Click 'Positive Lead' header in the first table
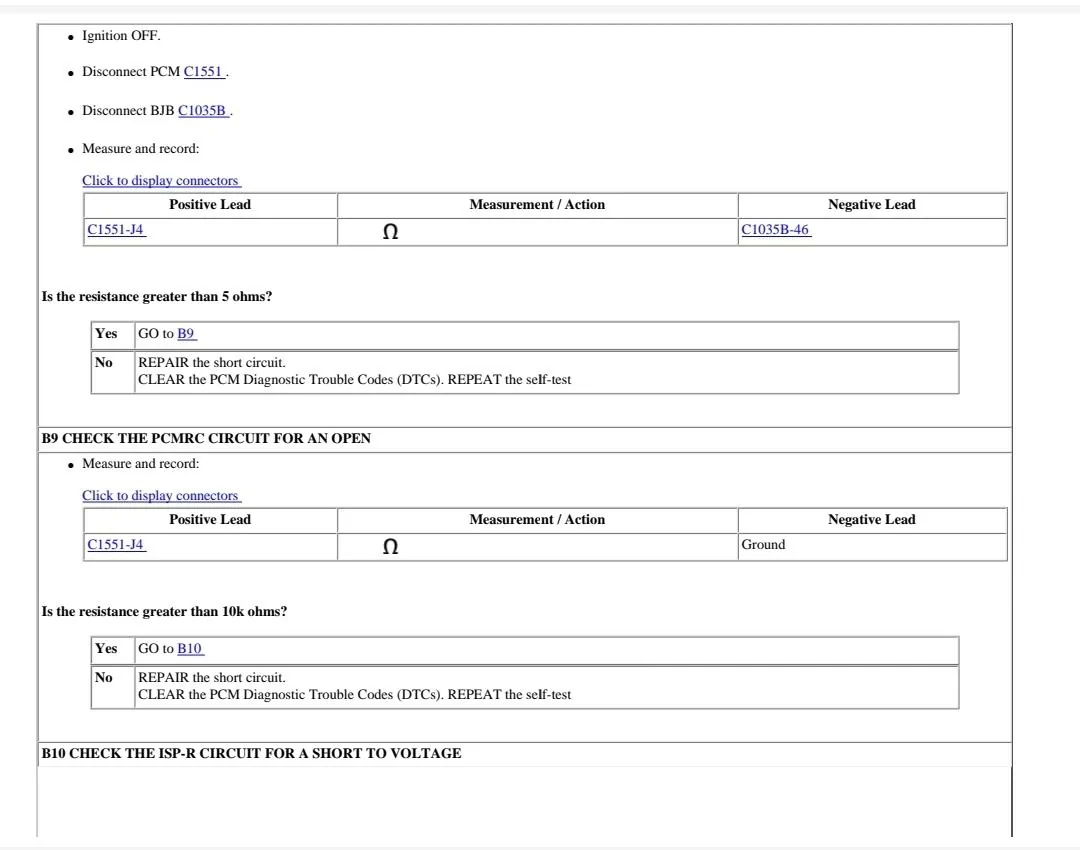 pos(210,205)
